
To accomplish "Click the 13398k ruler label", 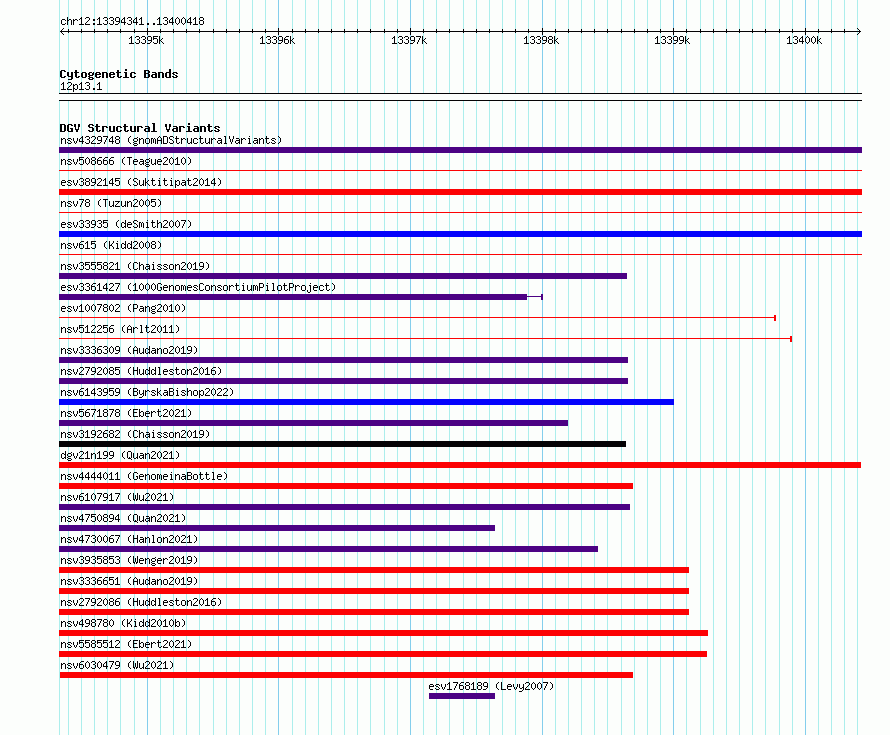I will coord(541,40).
